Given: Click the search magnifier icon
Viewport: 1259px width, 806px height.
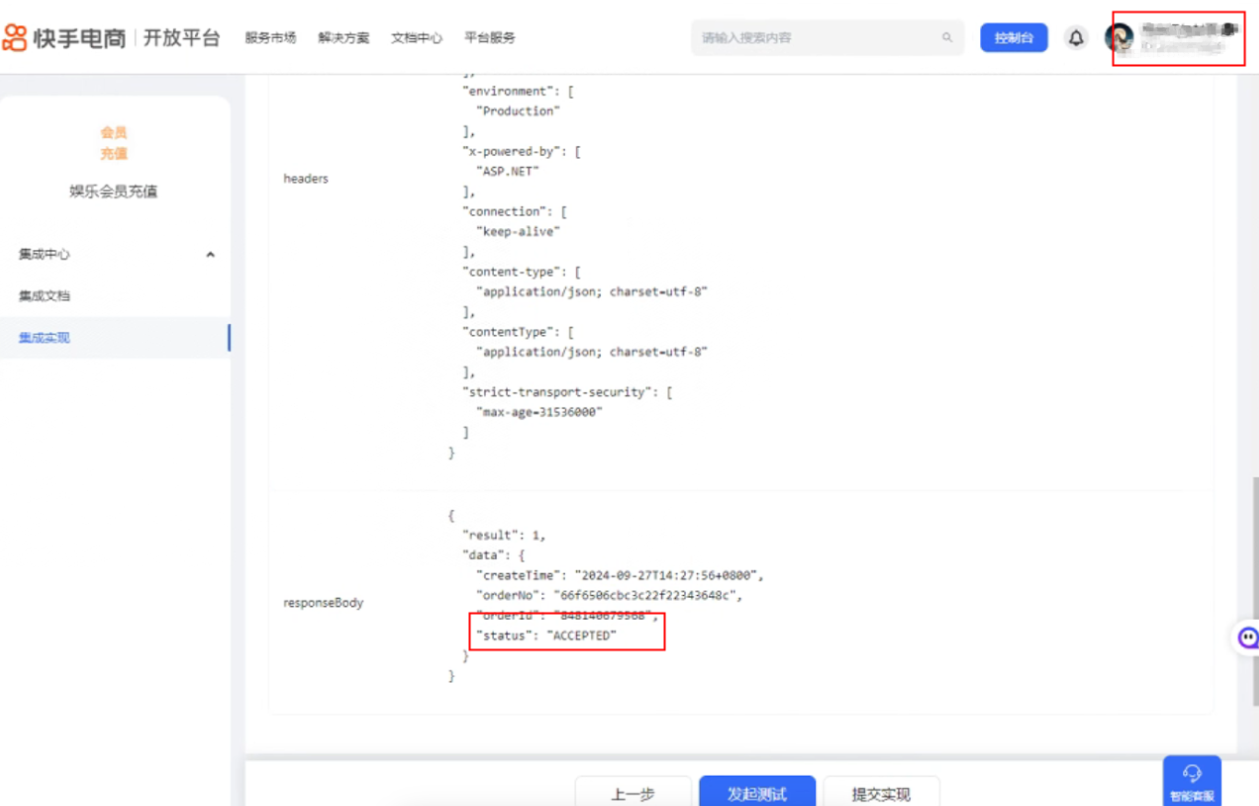Looking at the screenshot, I should pos(947,38).
